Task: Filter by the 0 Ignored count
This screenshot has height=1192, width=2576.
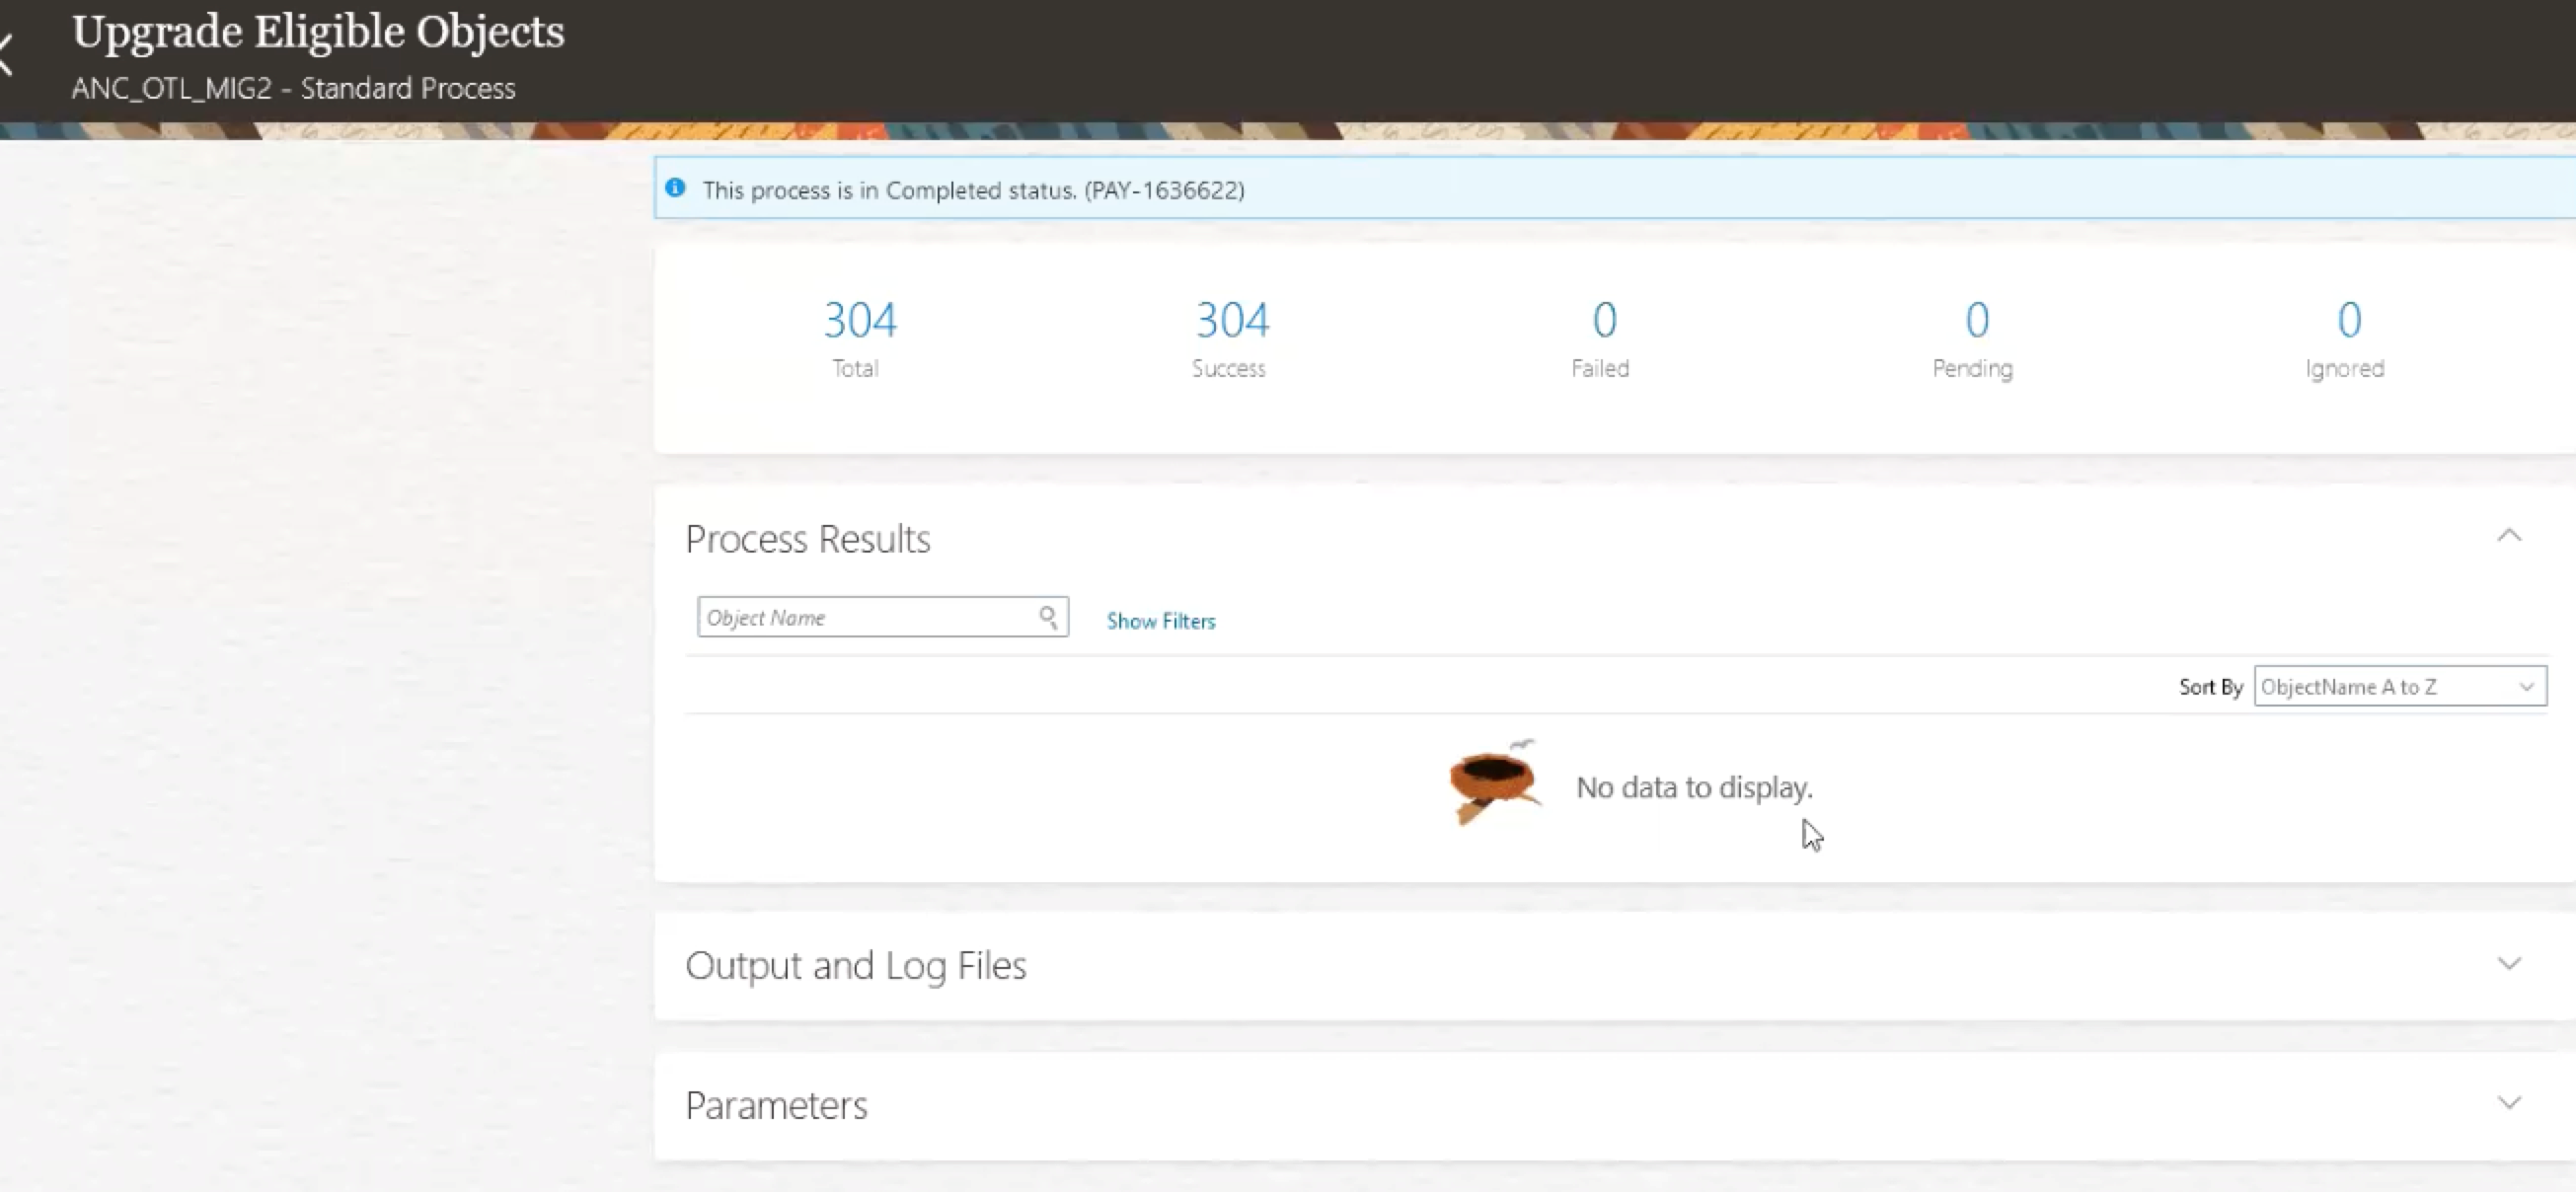Action: click(2349, 321)
